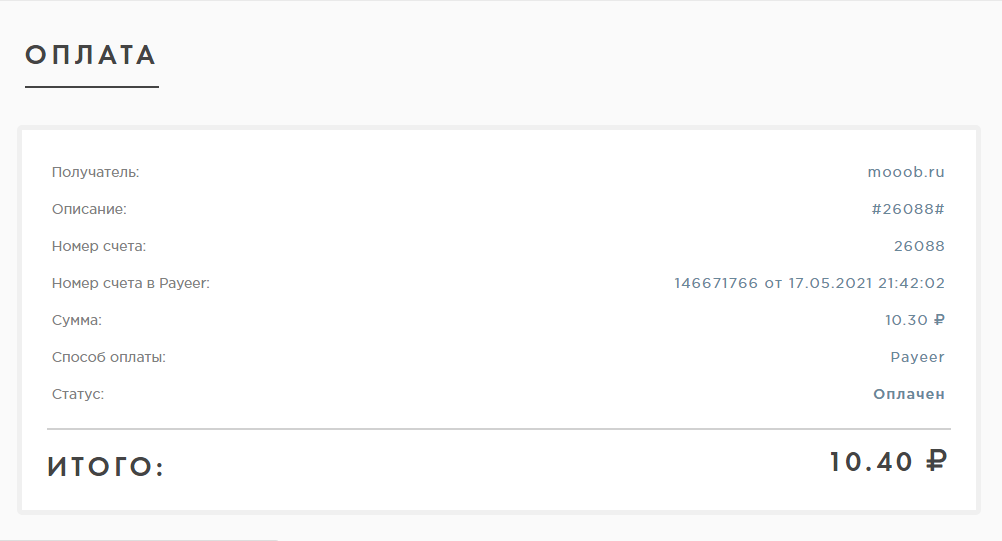The height and width of the screenshot is (541, 1002).
Task: Click the Payeer payment method value
Action: click(x=917, y=357)
